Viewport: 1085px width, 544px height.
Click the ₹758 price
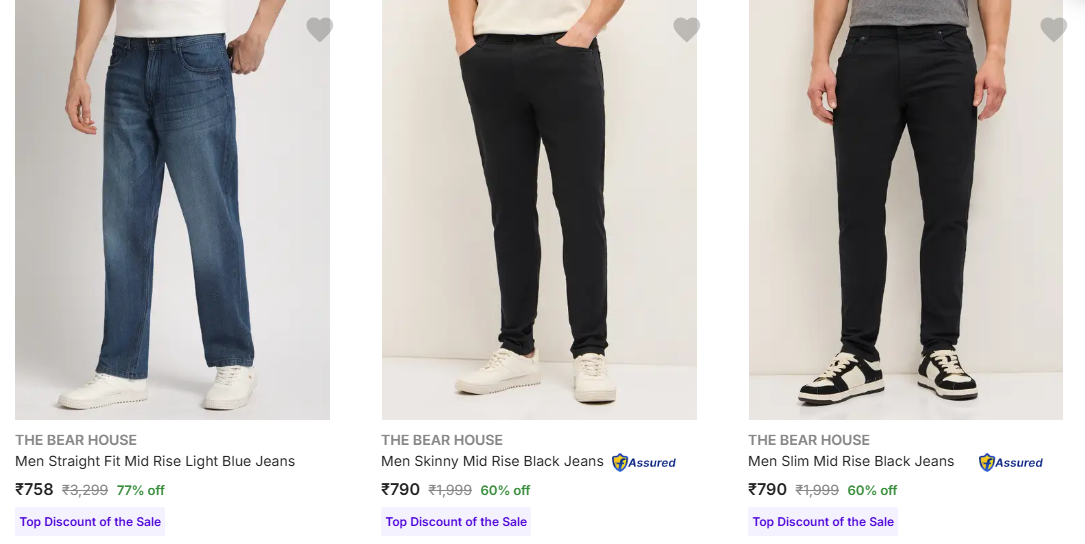coord(34,489)
